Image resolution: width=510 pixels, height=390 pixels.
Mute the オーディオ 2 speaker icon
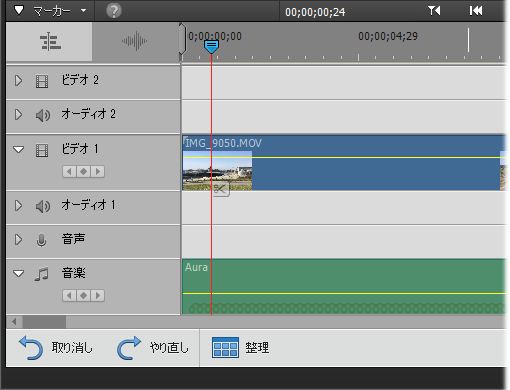tap(43, 115)
